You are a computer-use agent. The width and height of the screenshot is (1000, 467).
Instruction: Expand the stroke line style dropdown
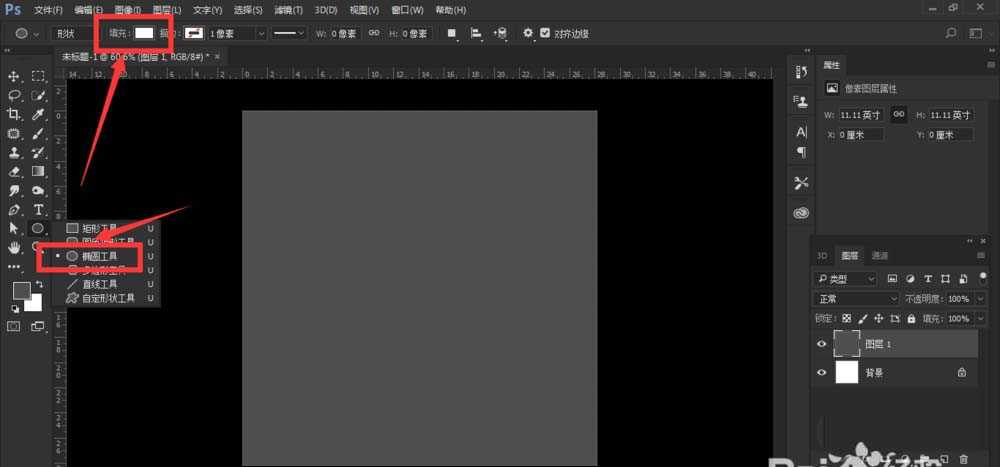coord(291,32)
